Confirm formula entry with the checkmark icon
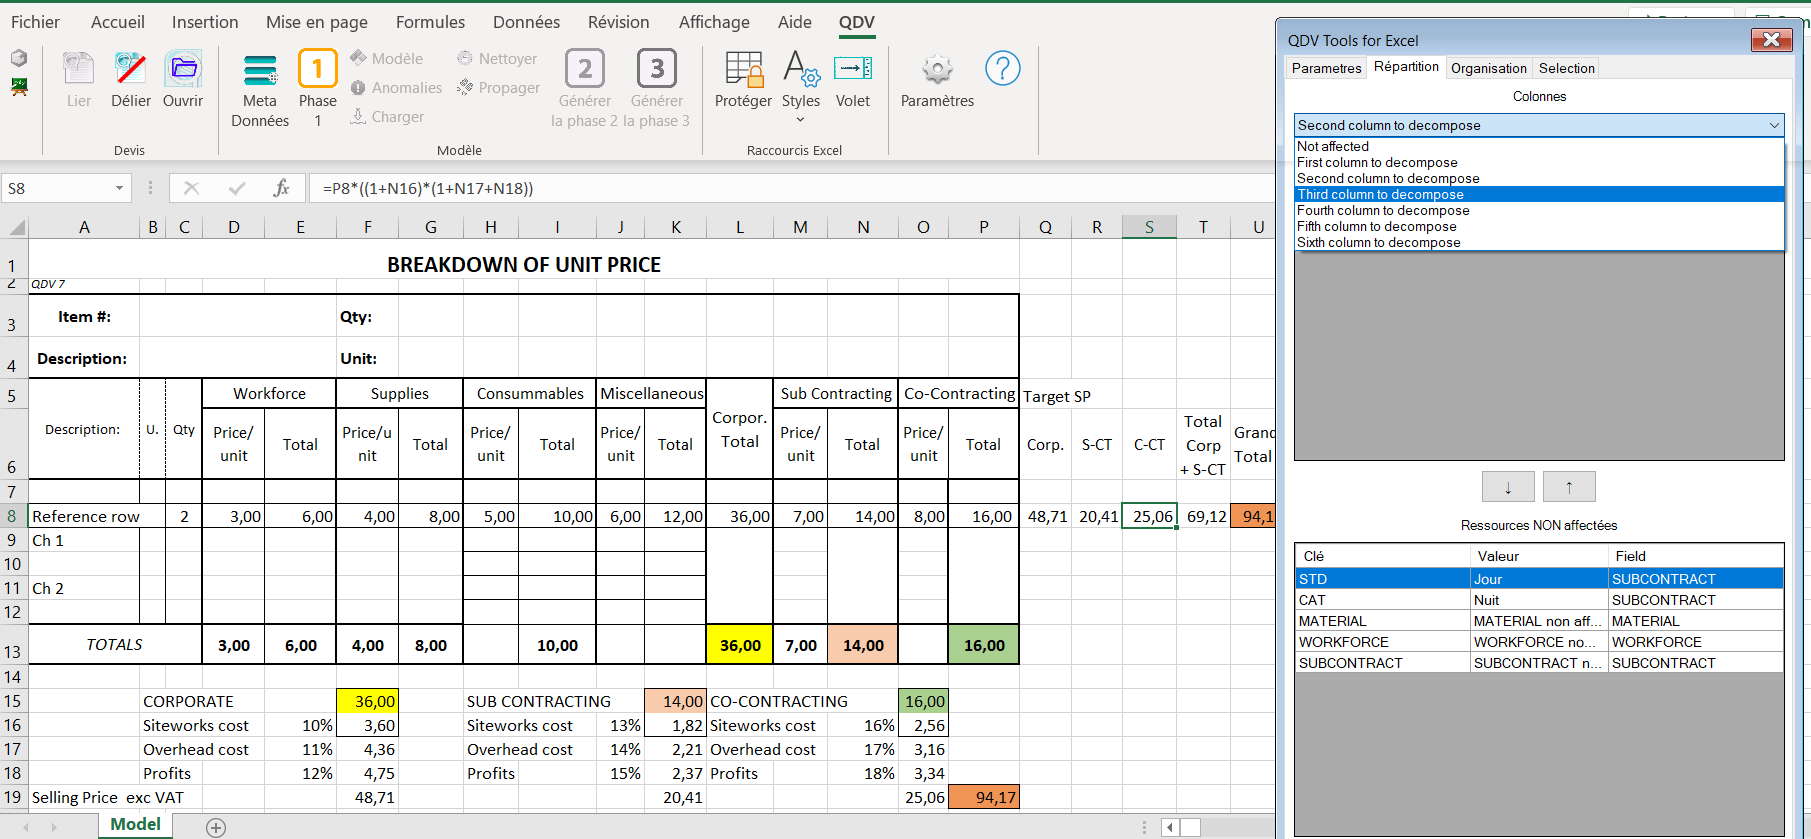The height and width of the screenshot is (839, 1811). [237, 188]
